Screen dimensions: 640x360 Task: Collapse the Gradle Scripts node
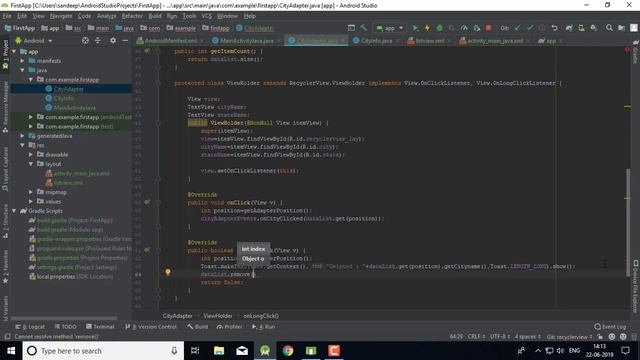coord(14,211)
